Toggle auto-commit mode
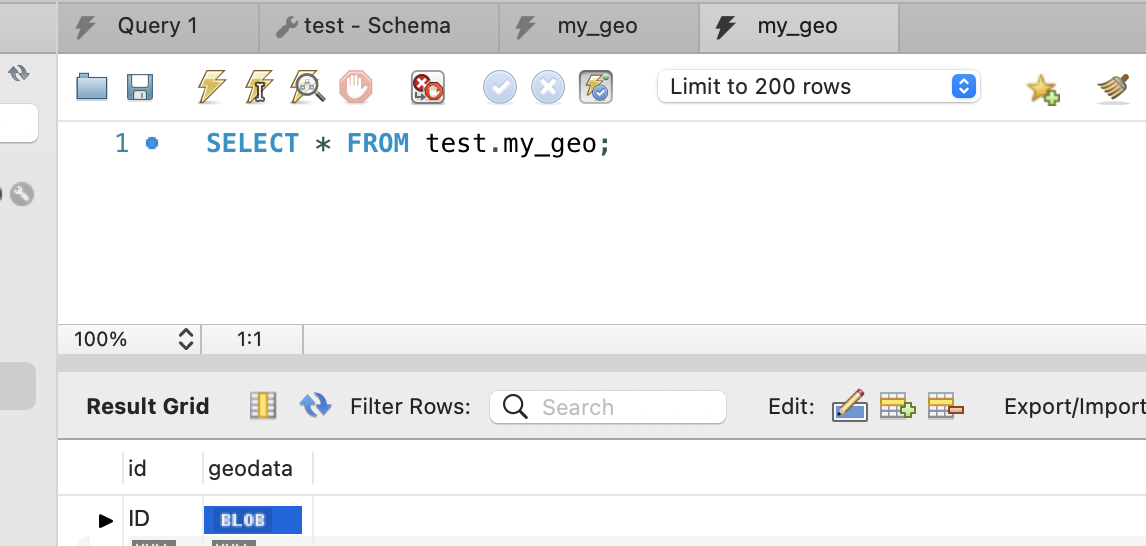This screenshot has height=546, width=1146. tap(596, 87)
